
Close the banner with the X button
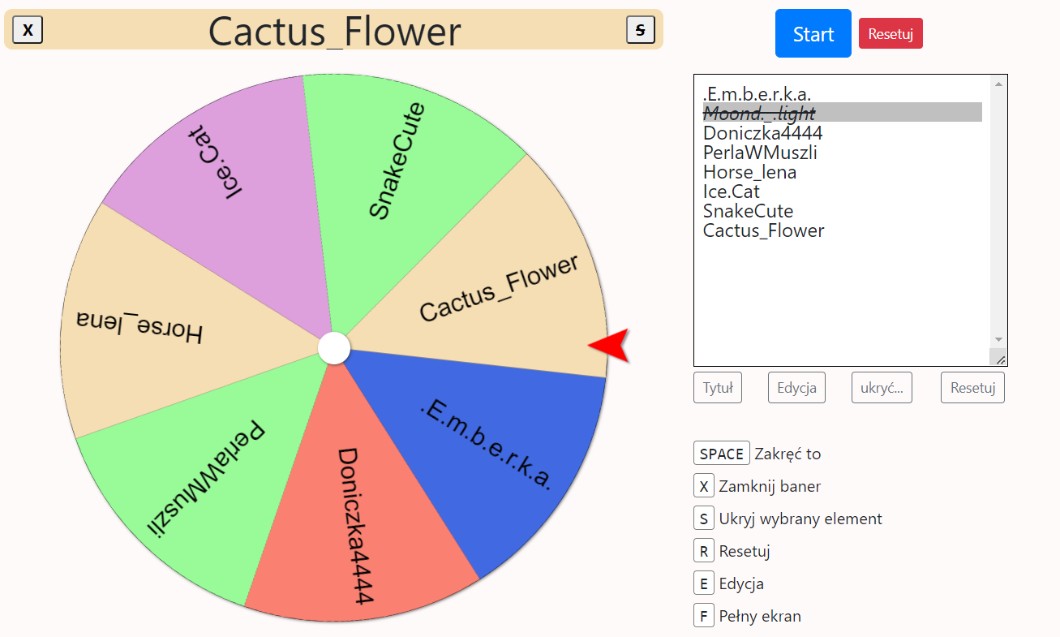27,31
